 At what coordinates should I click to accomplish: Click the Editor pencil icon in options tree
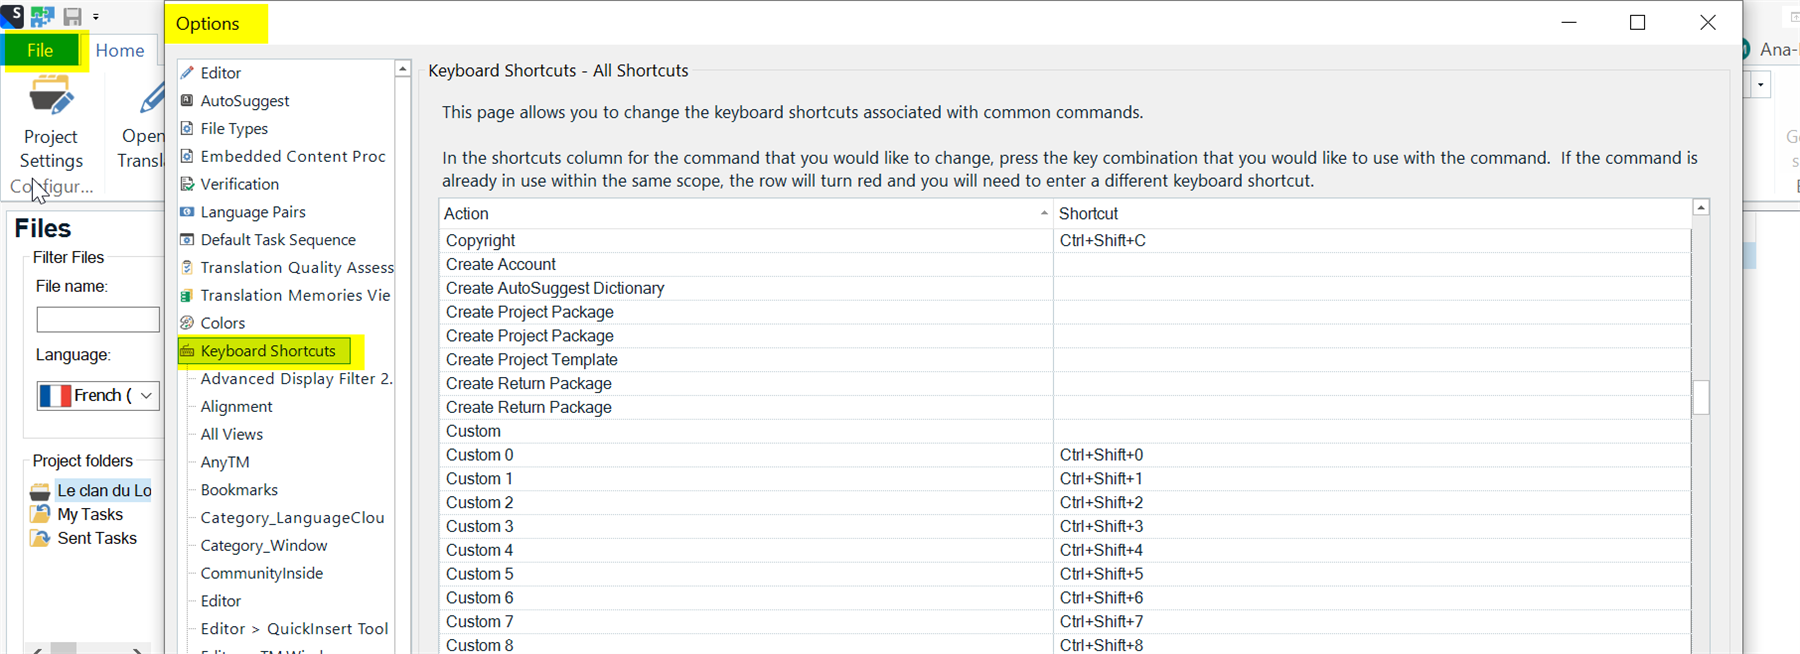tap(187, 73)
